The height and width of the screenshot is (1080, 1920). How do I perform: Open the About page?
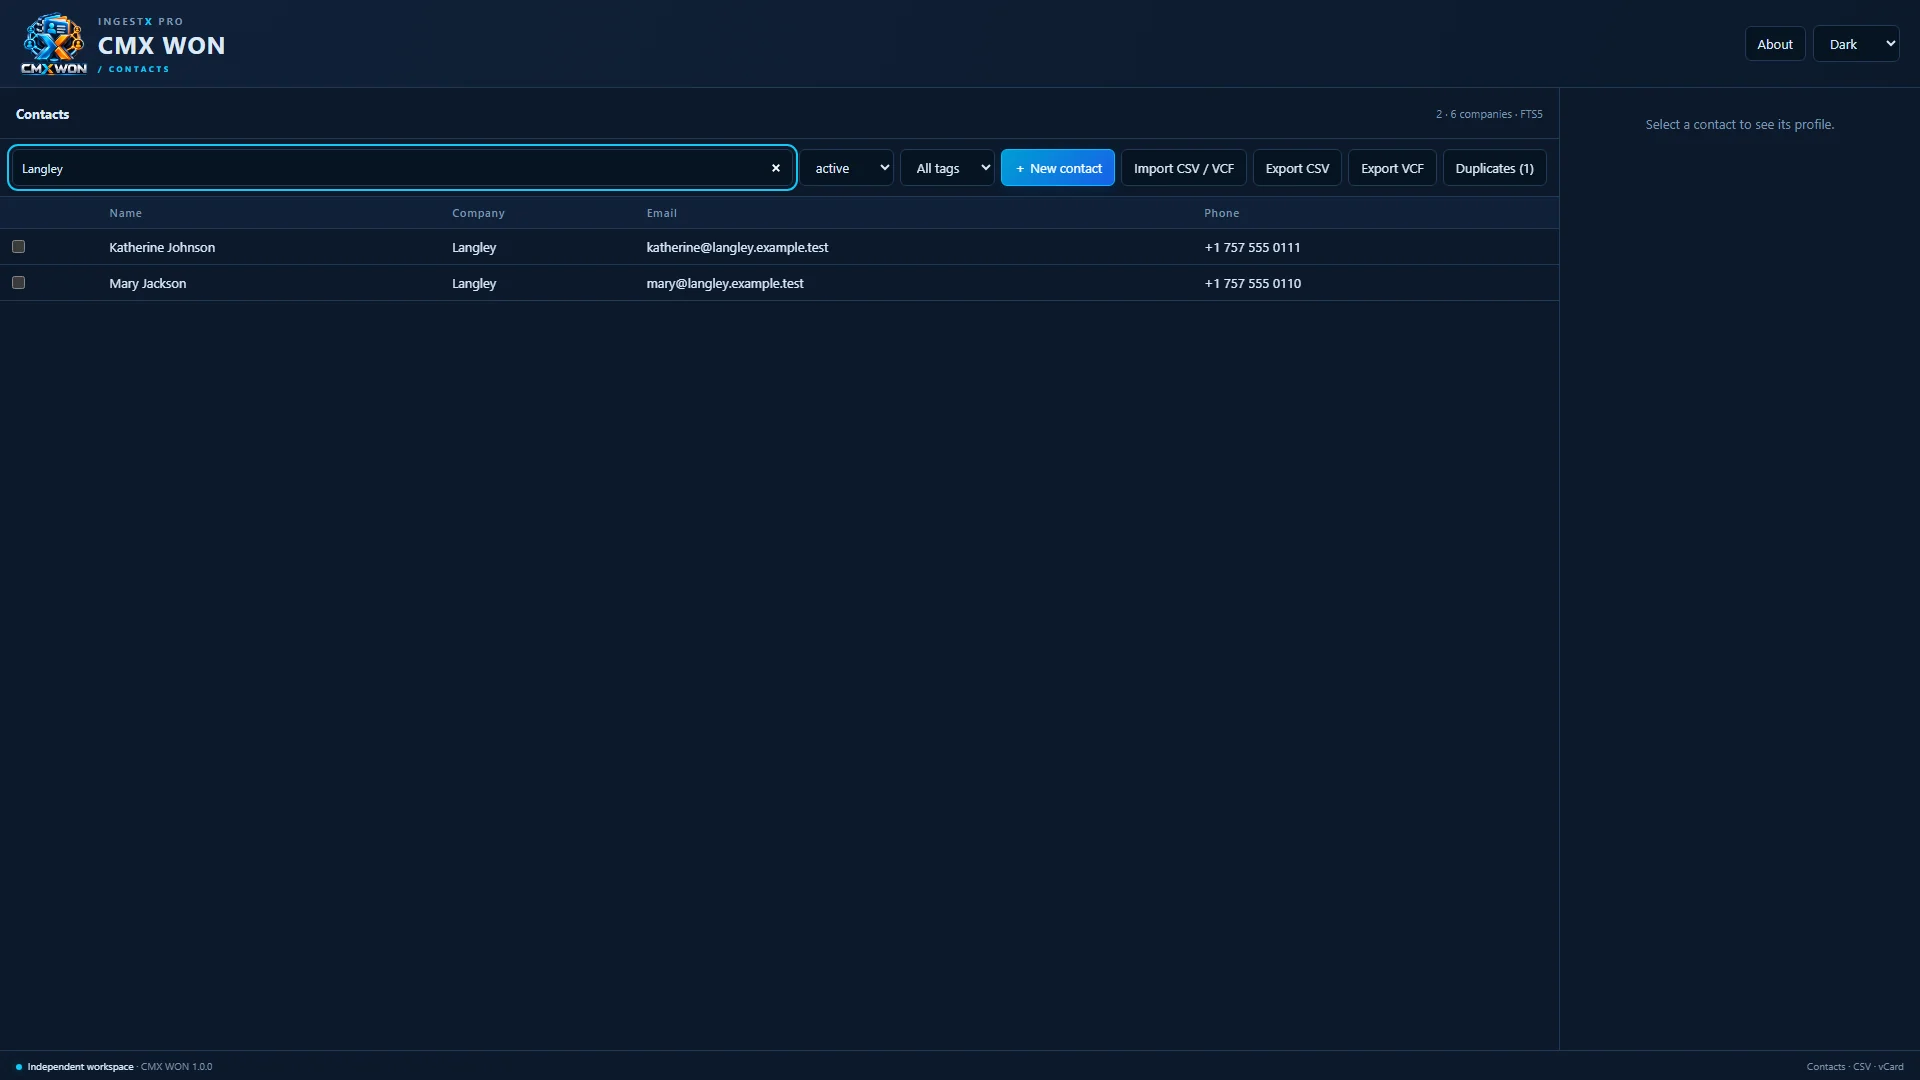point(1775,44)
